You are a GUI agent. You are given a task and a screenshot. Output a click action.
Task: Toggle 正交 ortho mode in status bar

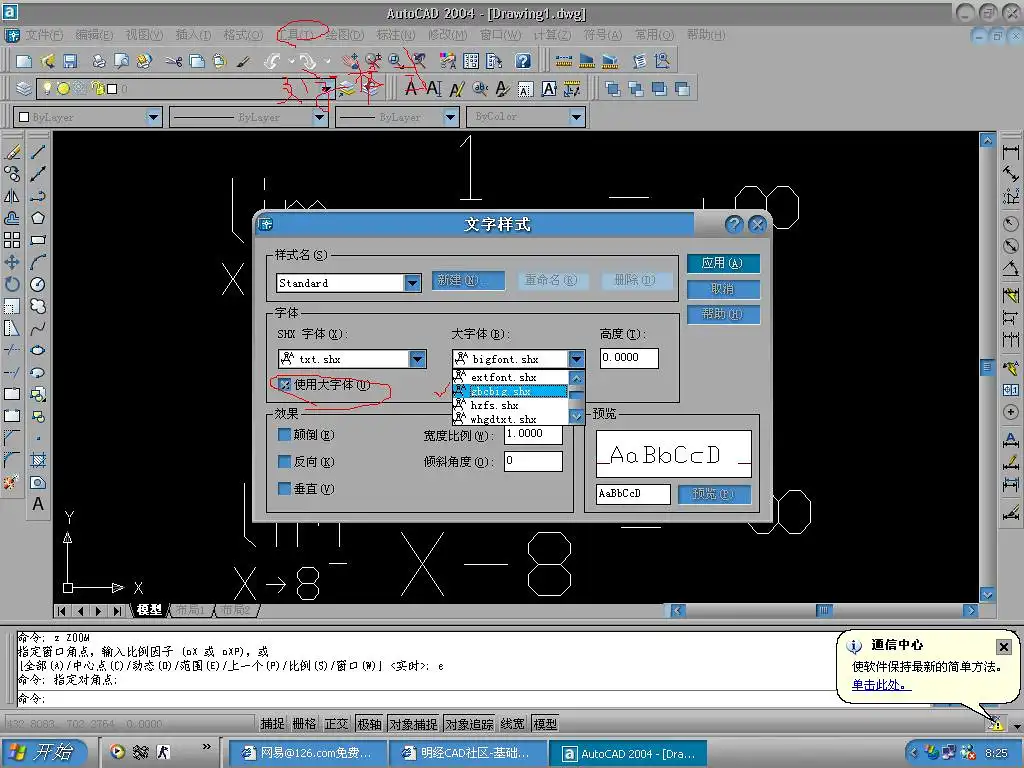[336, 724]
